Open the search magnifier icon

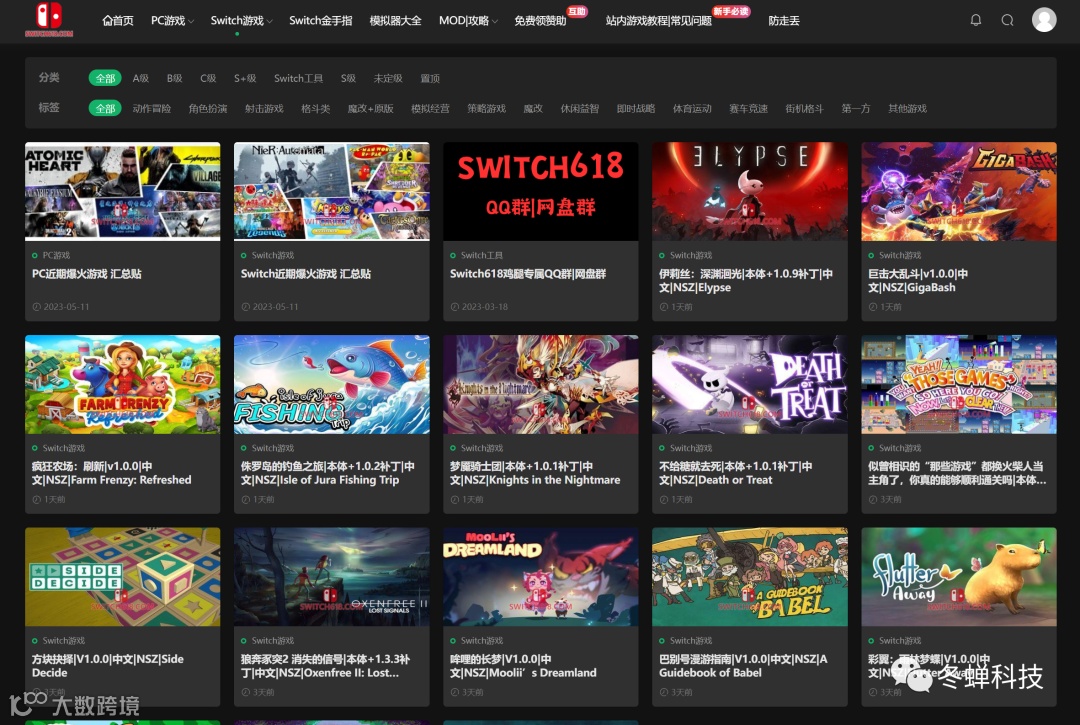(1007, 20)
